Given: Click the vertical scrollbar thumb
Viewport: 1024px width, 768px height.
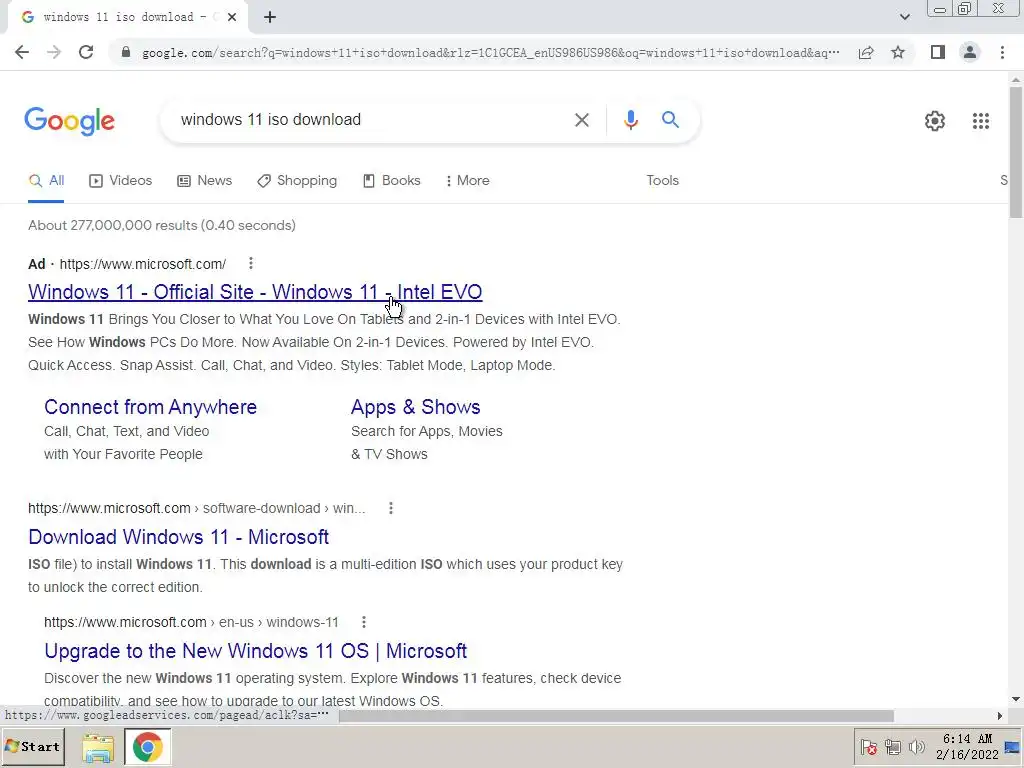Looking at the screenshot, I should [1016, 152].
